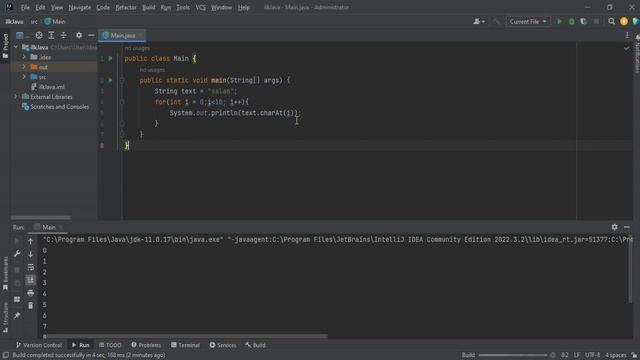Collapse all in the Project tool window
Viewport: 640px width, 360px height.
pyautogui.click(x=64, y=36)
